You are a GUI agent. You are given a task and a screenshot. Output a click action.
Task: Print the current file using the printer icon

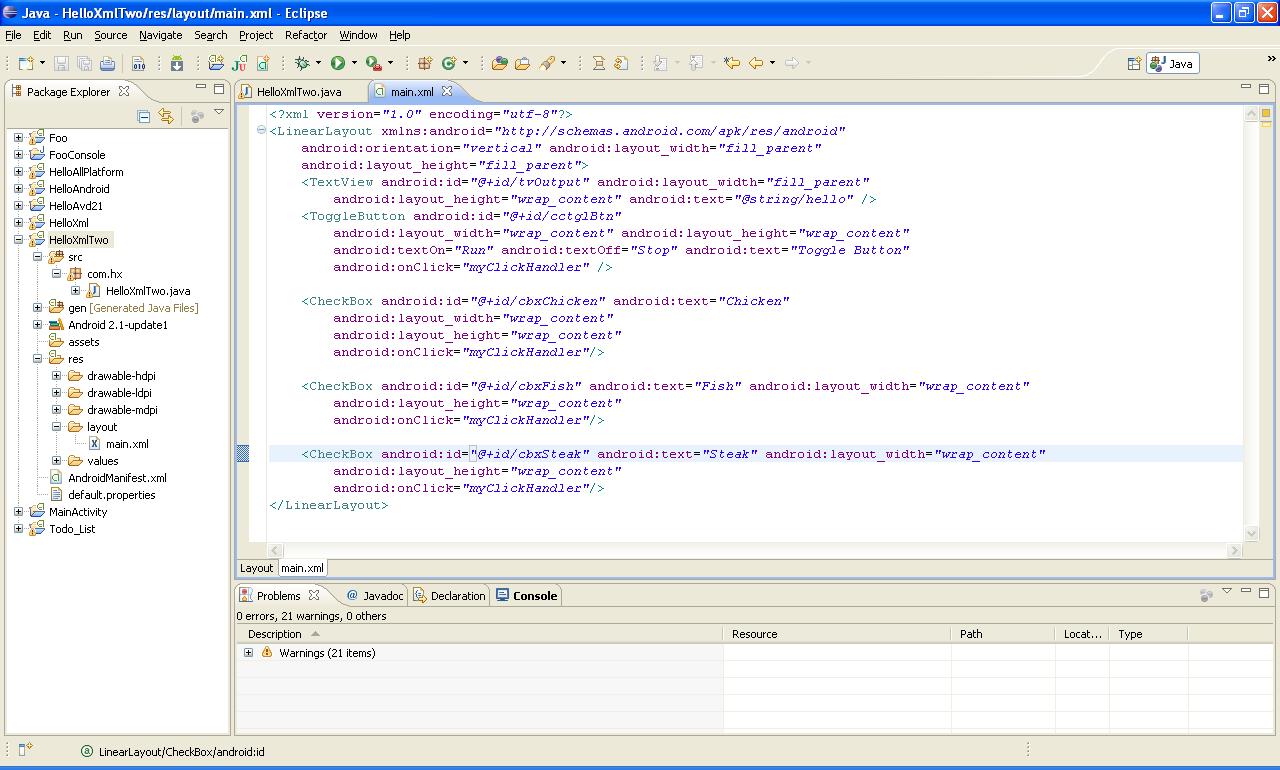pos(108,62)
